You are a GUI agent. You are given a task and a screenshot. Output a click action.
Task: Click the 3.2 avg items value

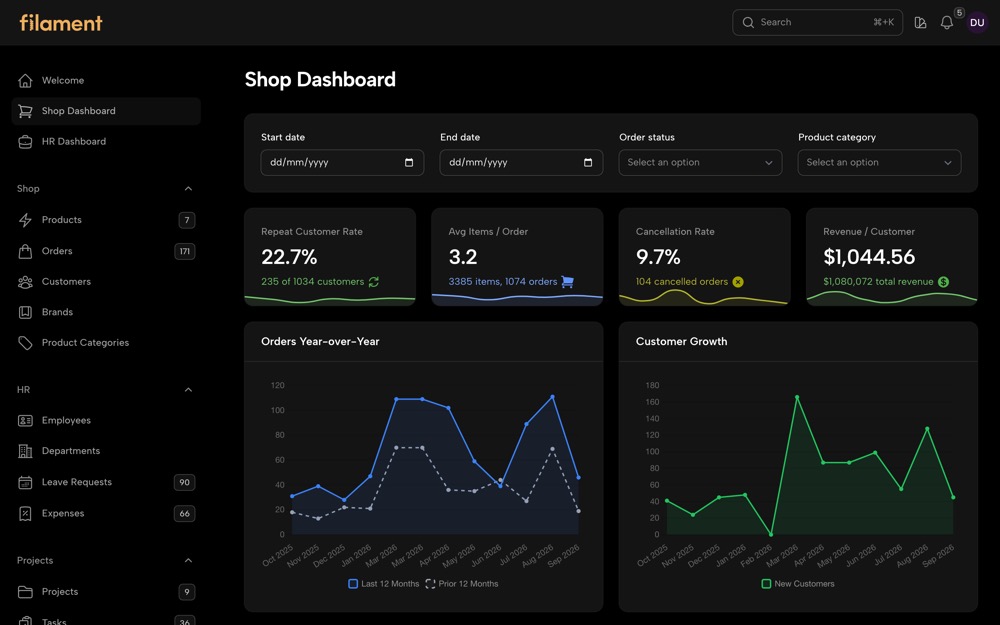462,257
